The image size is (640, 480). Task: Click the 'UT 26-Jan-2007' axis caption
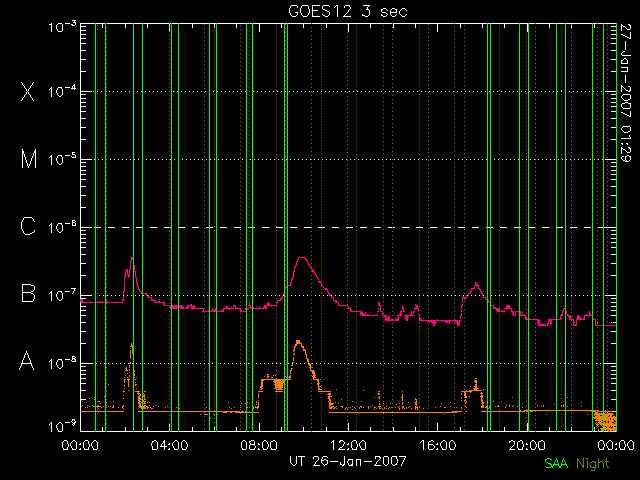pyautogui.click(x=348, y=461)
